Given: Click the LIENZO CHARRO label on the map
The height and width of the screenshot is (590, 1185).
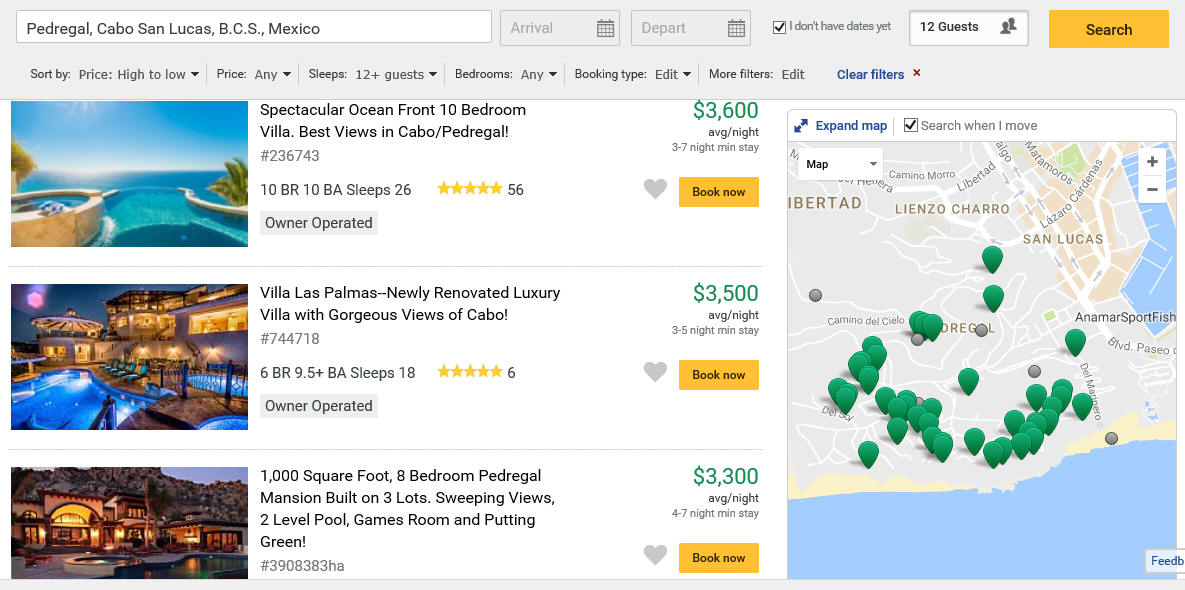Looking at the screenshot, I should click(x=952, y=209).
